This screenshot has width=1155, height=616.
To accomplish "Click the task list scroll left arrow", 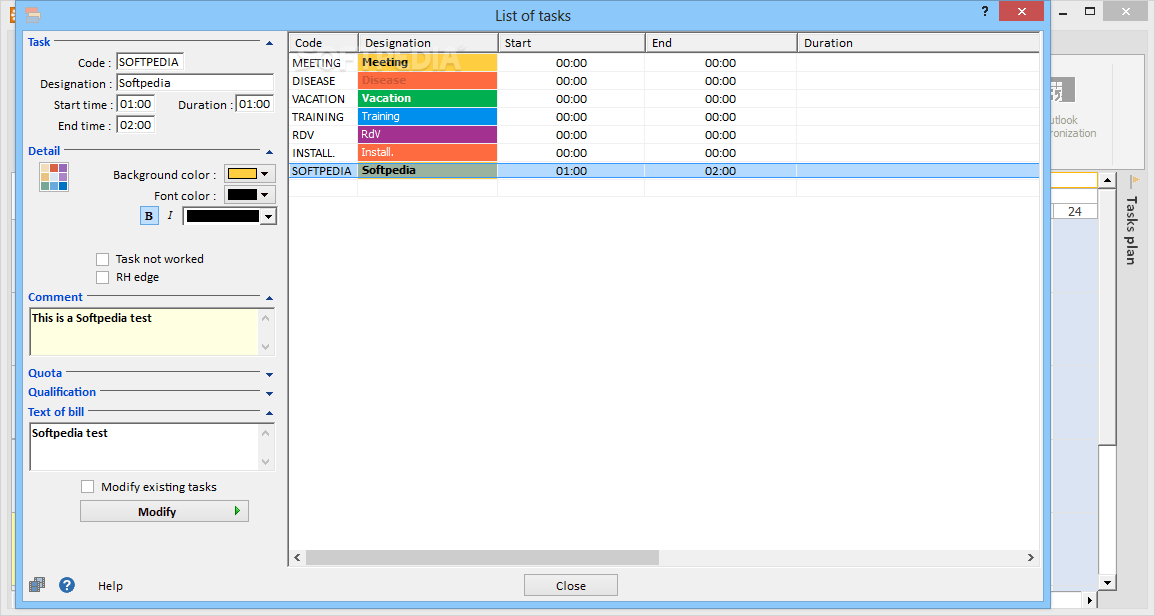I will pyautogui.click(x=298, y=558).
